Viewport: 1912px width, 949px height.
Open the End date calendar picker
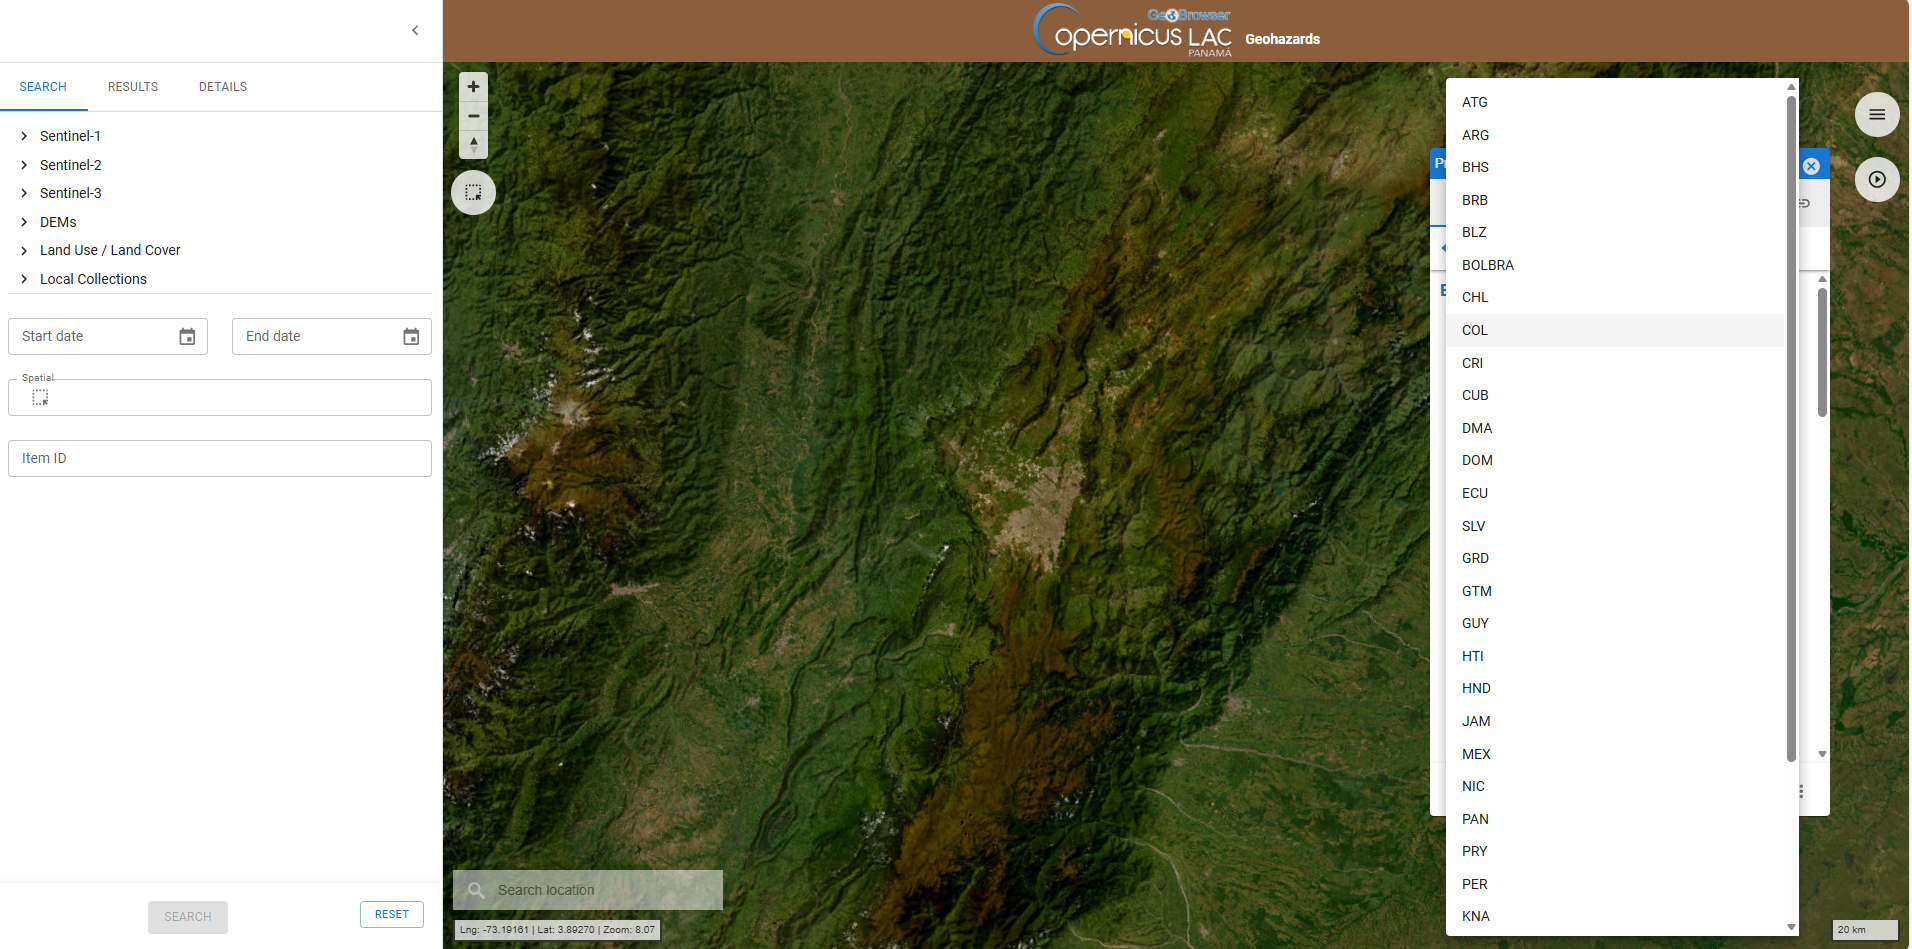[x=411, y=337]
